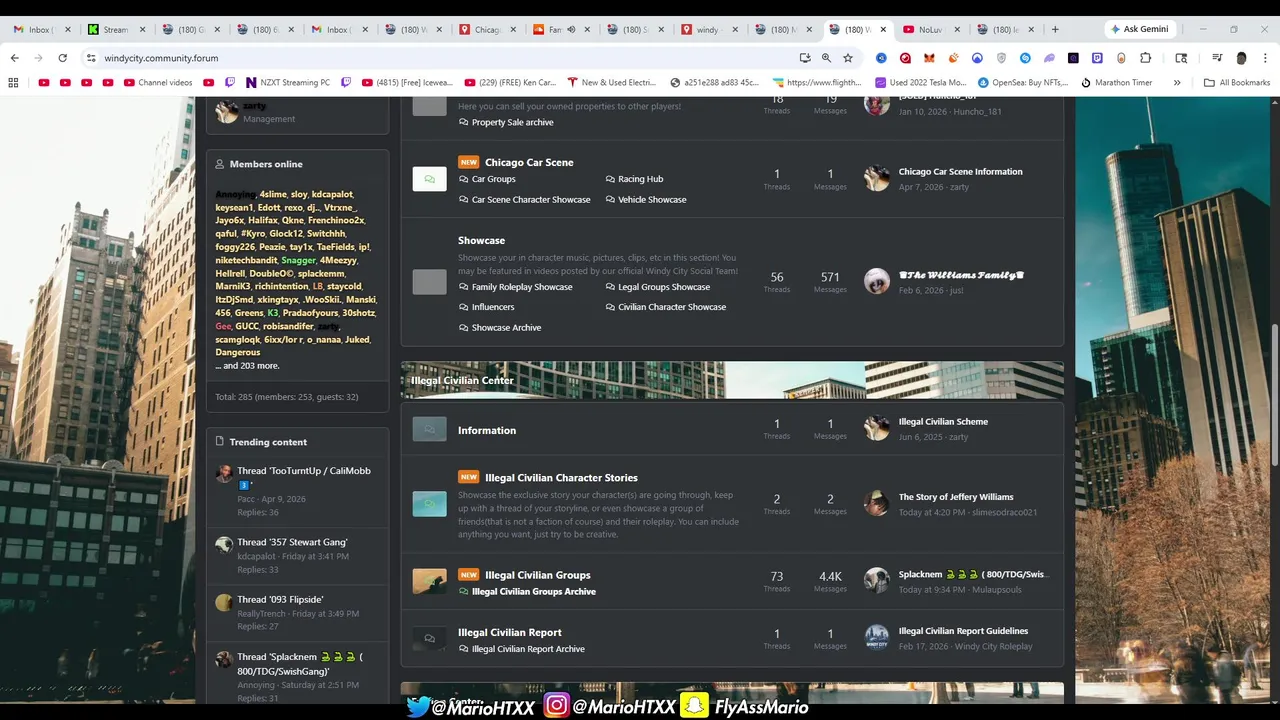Open Civilian Character Showcase subforum
Viewport: 1280px width, 720px height.
(x=672, y=307)
